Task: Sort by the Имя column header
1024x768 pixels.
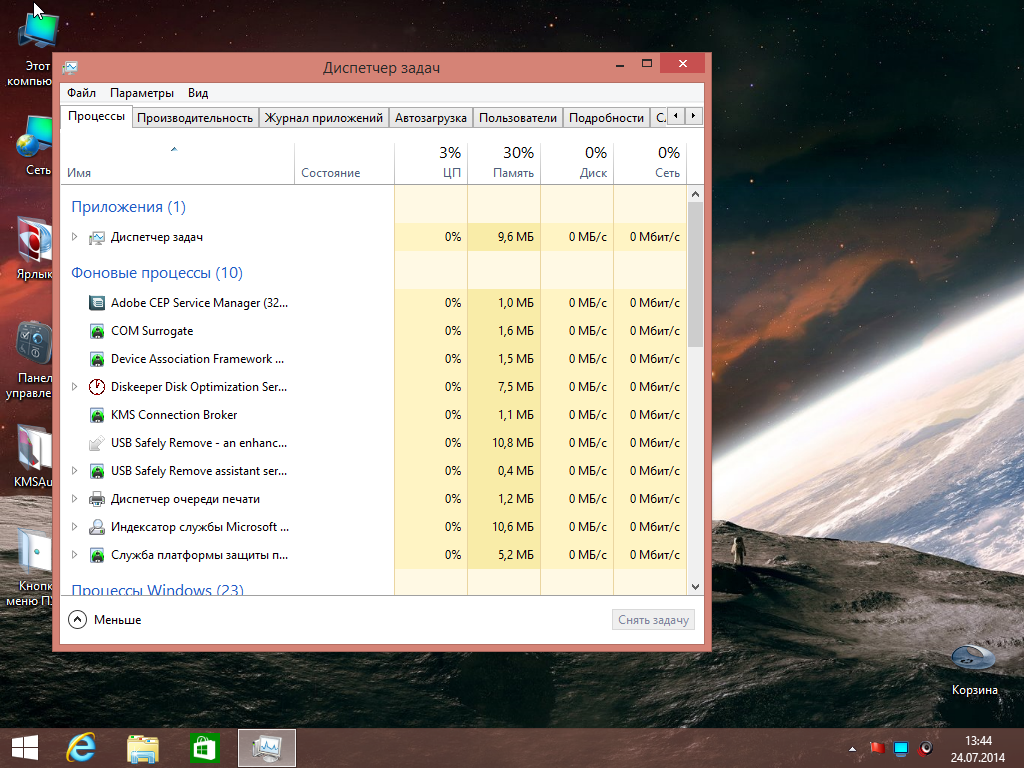Action: 178,163
